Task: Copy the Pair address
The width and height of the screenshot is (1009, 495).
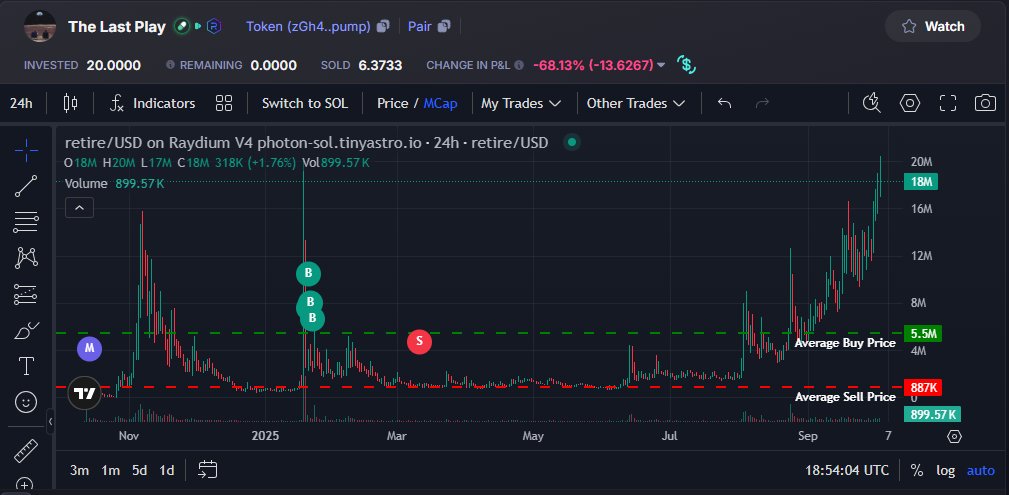Action: [444, 26]
